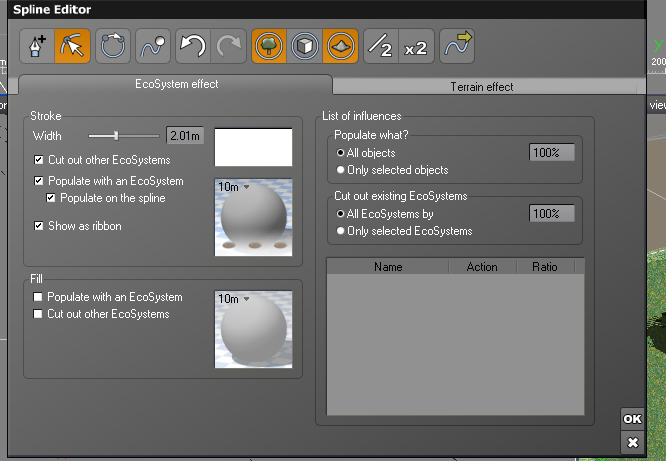Click the Stroke Width slider
The height and width of the screenshot is (461, 666).
coord(123,135)
